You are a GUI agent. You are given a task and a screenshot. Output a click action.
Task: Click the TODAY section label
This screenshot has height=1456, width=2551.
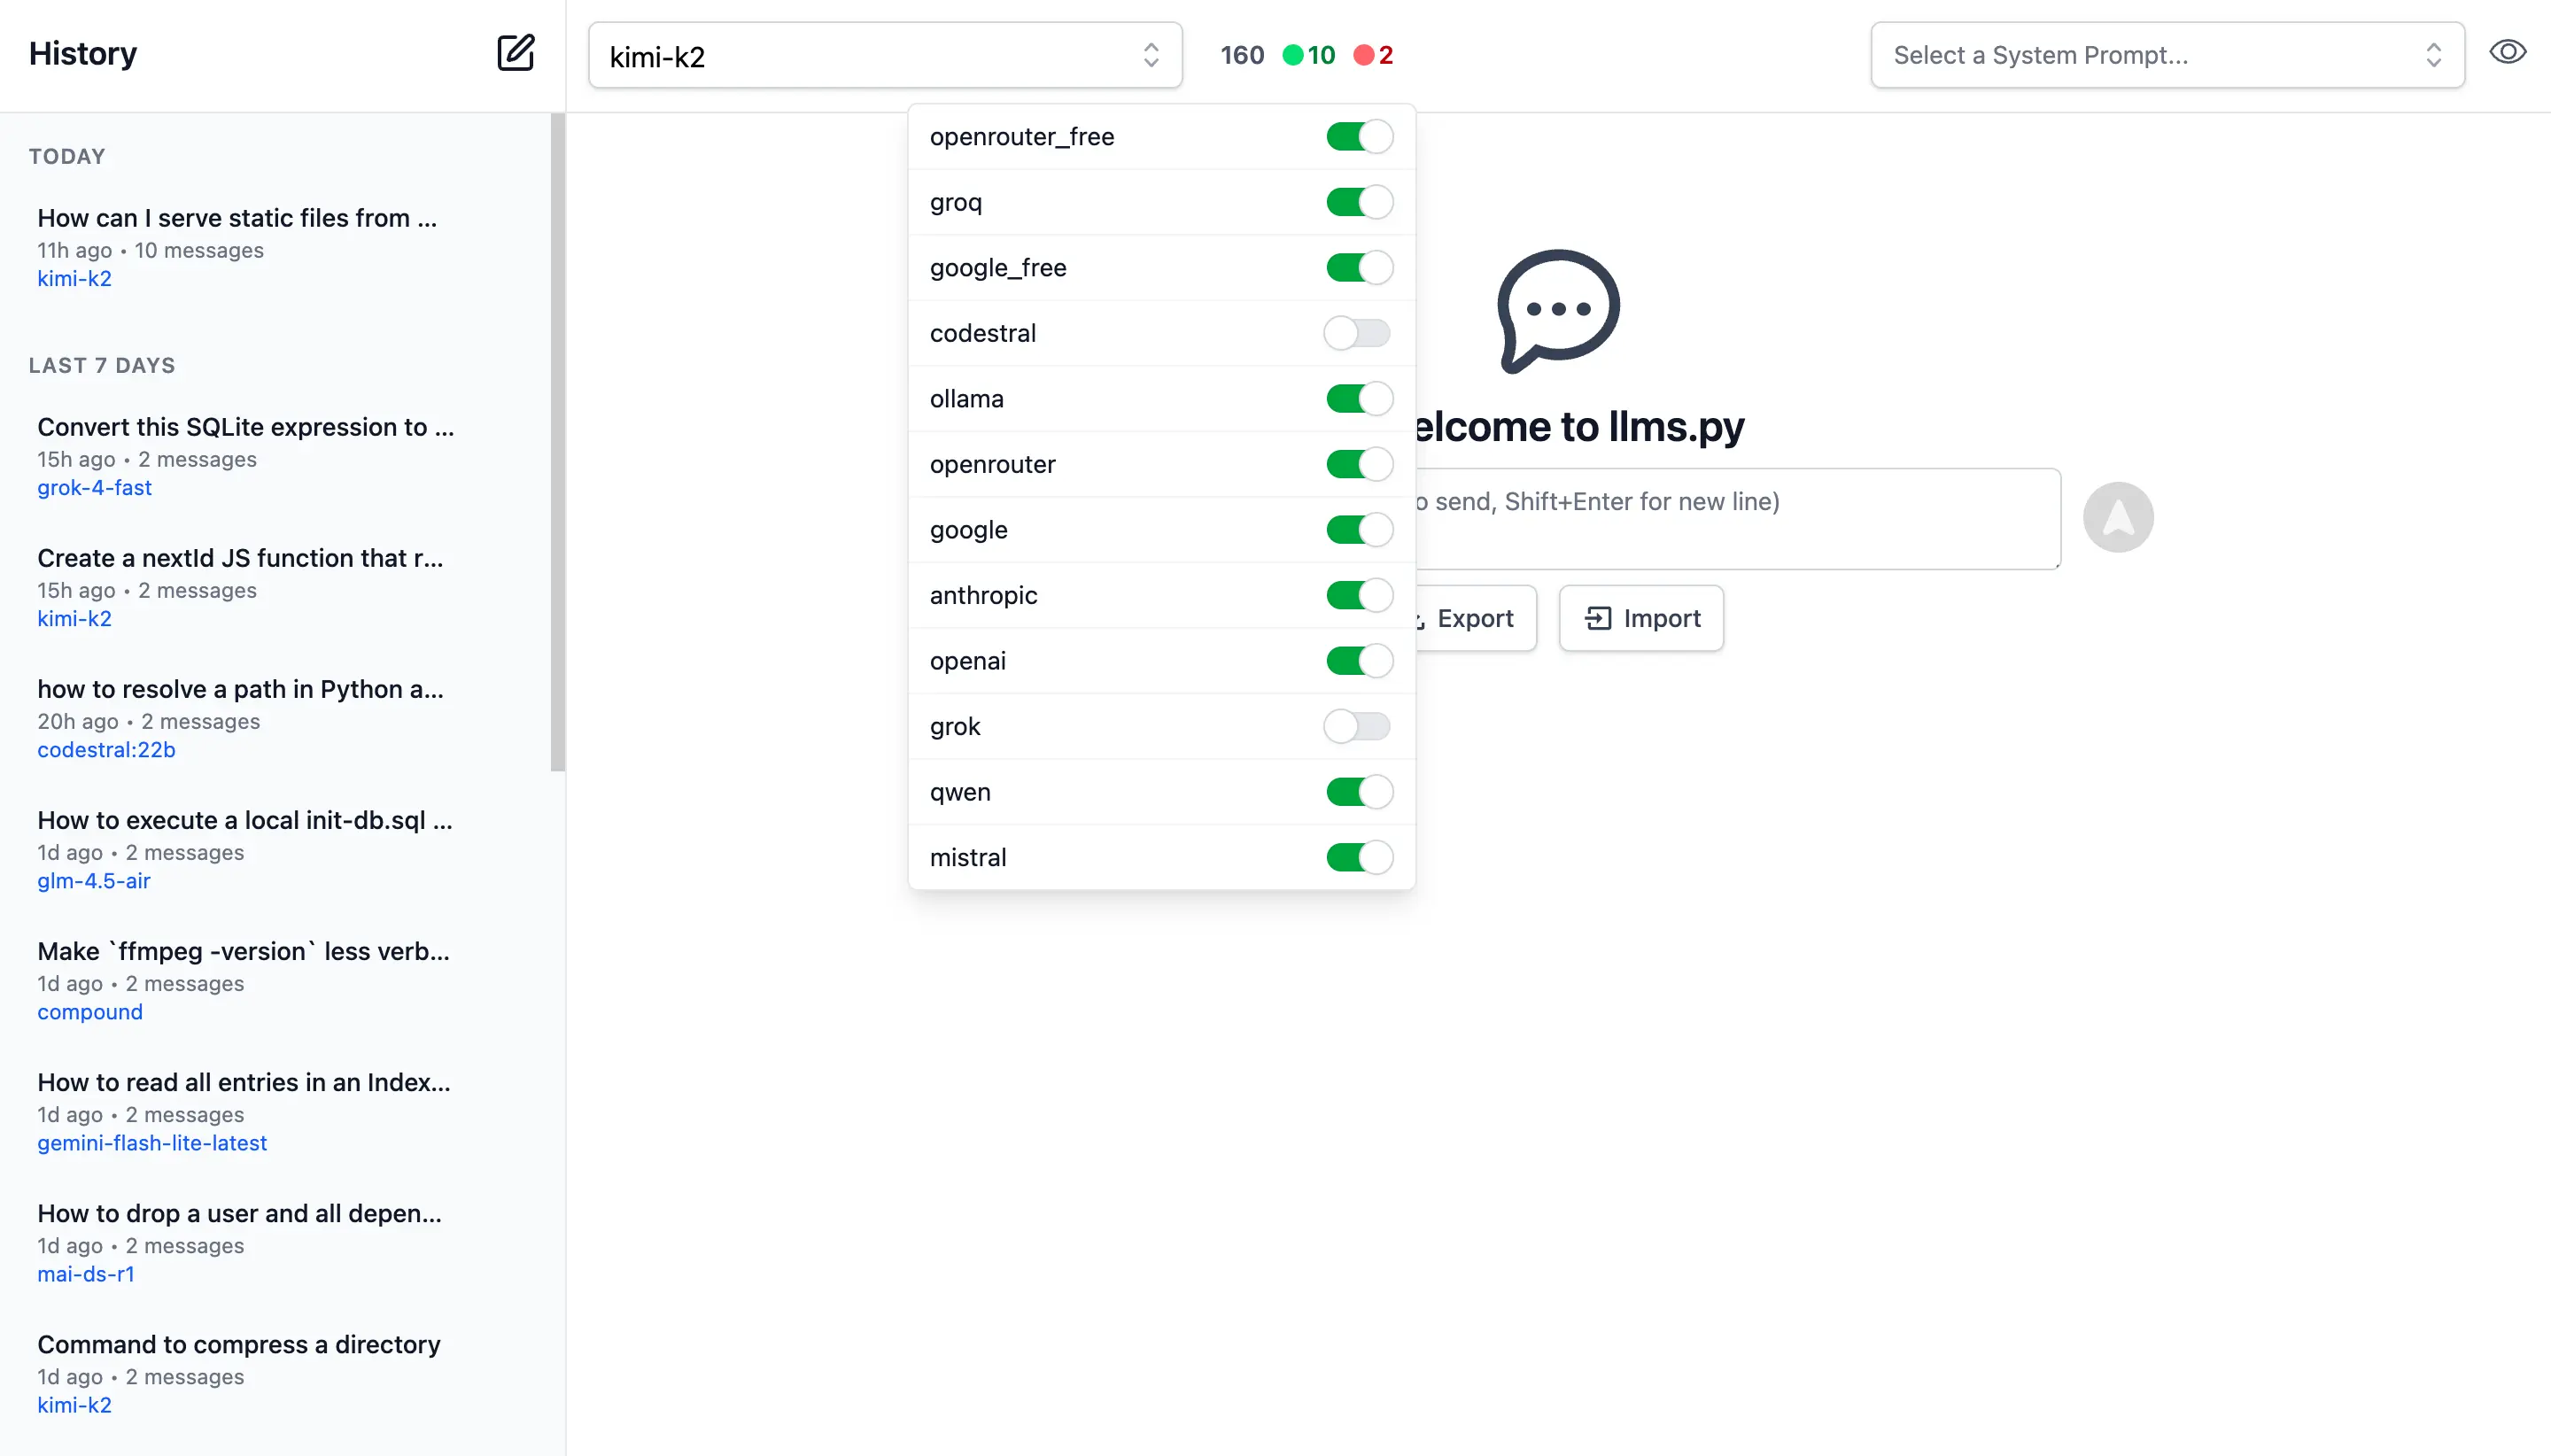pyautogui.click(x=67, y=156)
